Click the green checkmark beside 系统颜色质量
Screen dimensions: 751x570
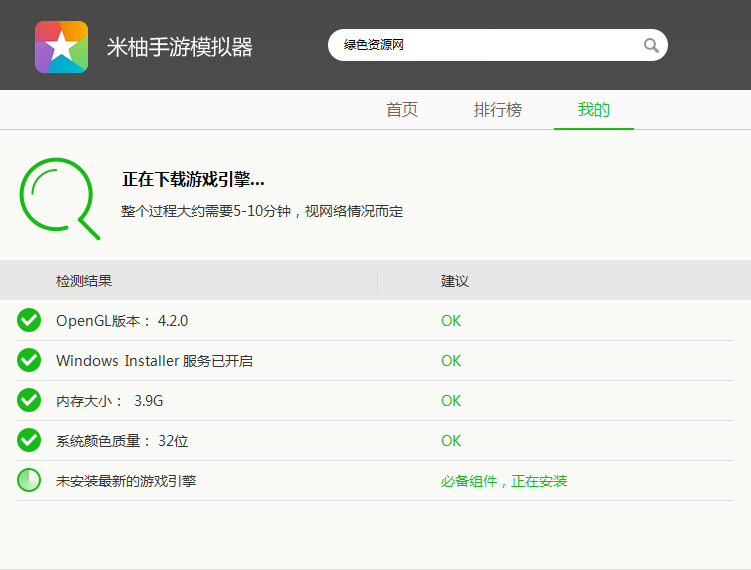tap(29, 440)
